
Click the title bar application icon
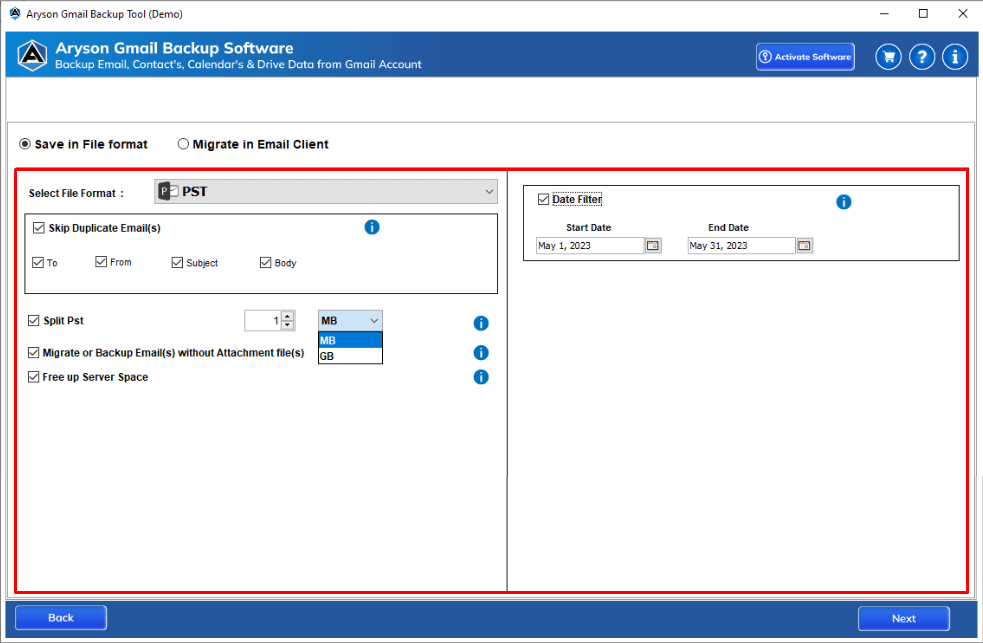pyautogui.click(x=14, y=13)
